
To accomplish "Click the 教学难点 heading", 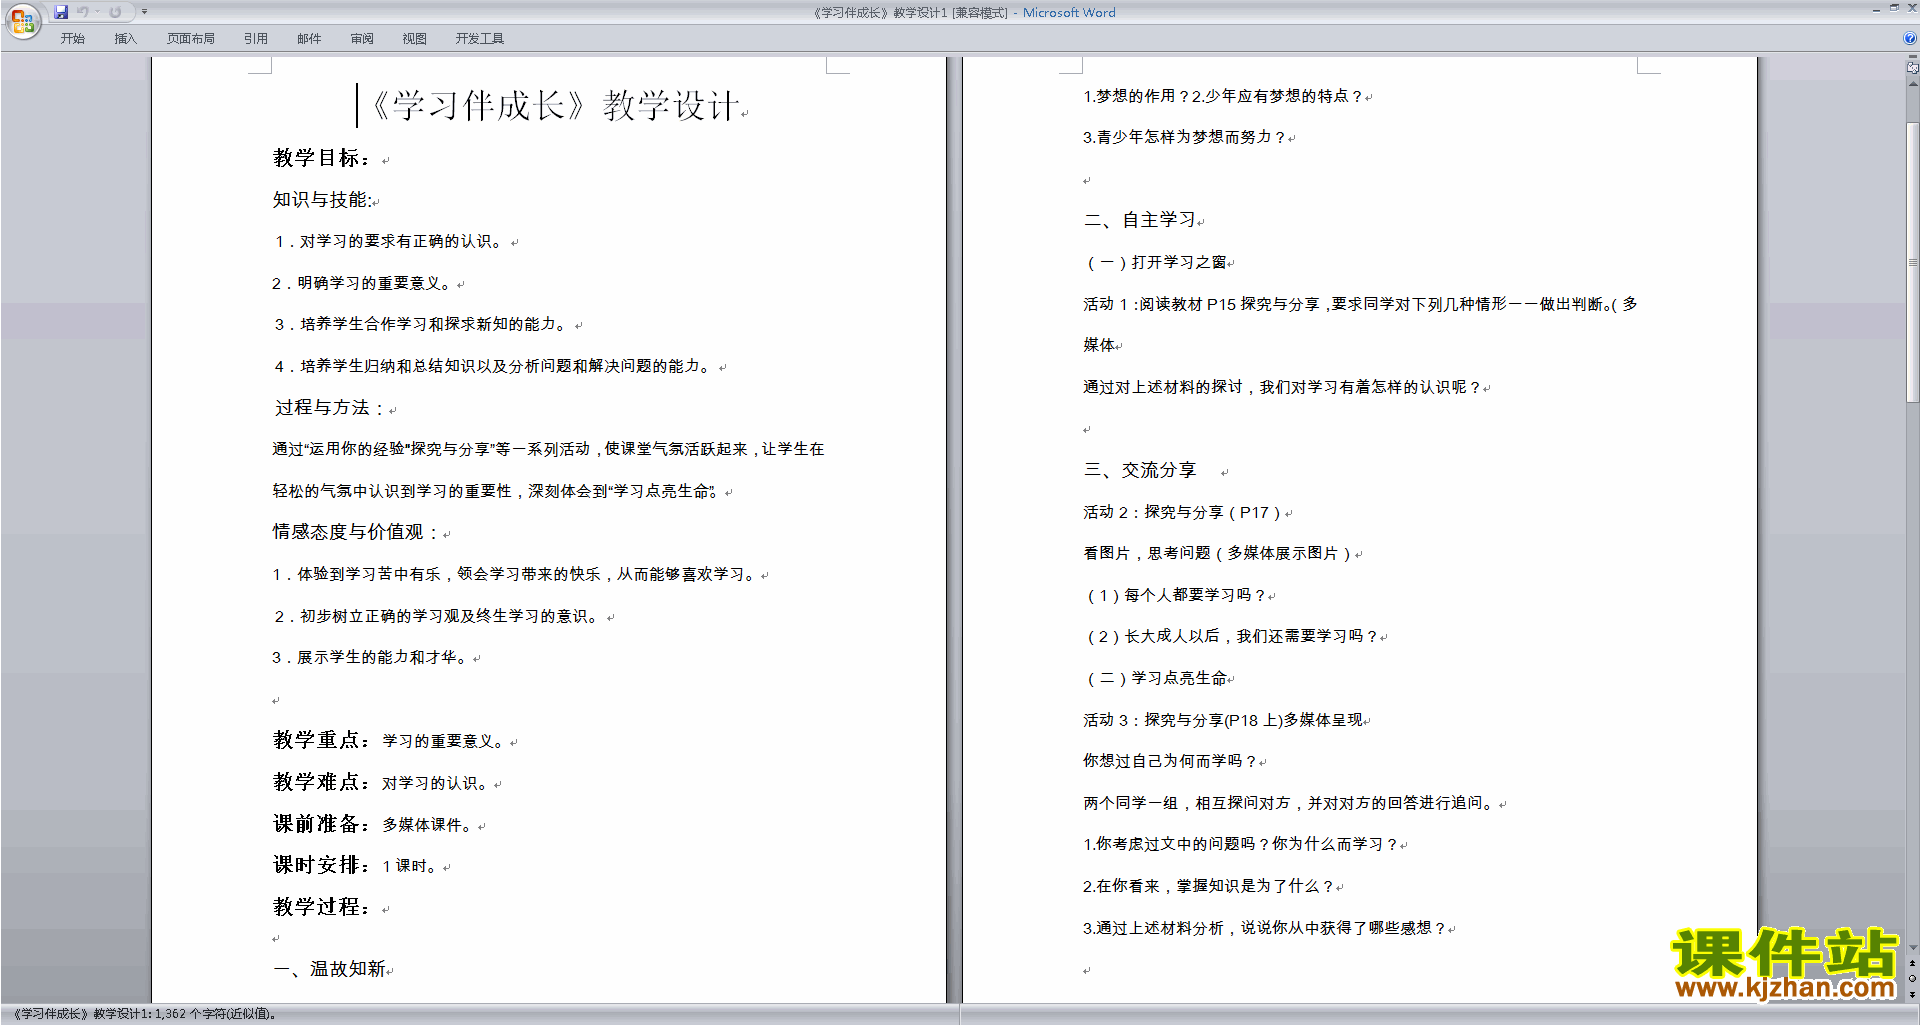I will 321,782.
